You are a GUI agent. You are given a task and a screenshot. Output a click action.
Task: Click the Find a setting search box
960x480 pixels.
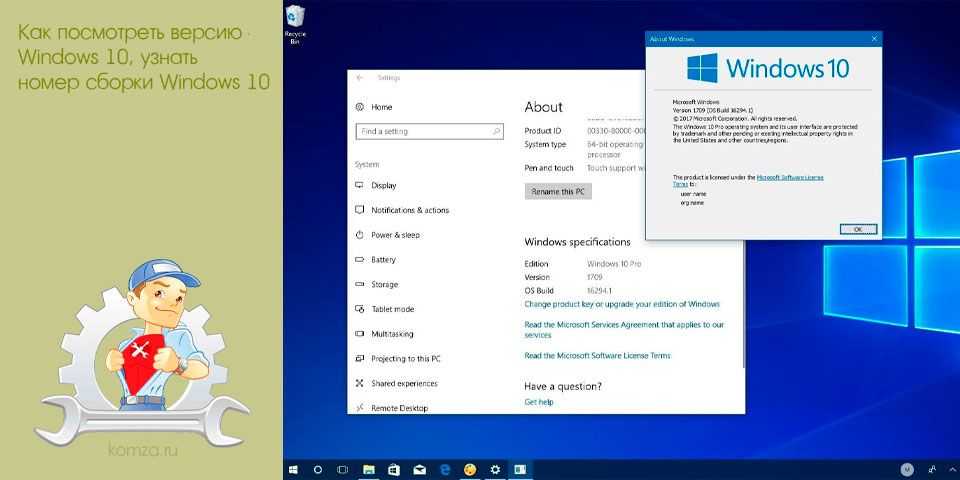[x=429, y=132]
